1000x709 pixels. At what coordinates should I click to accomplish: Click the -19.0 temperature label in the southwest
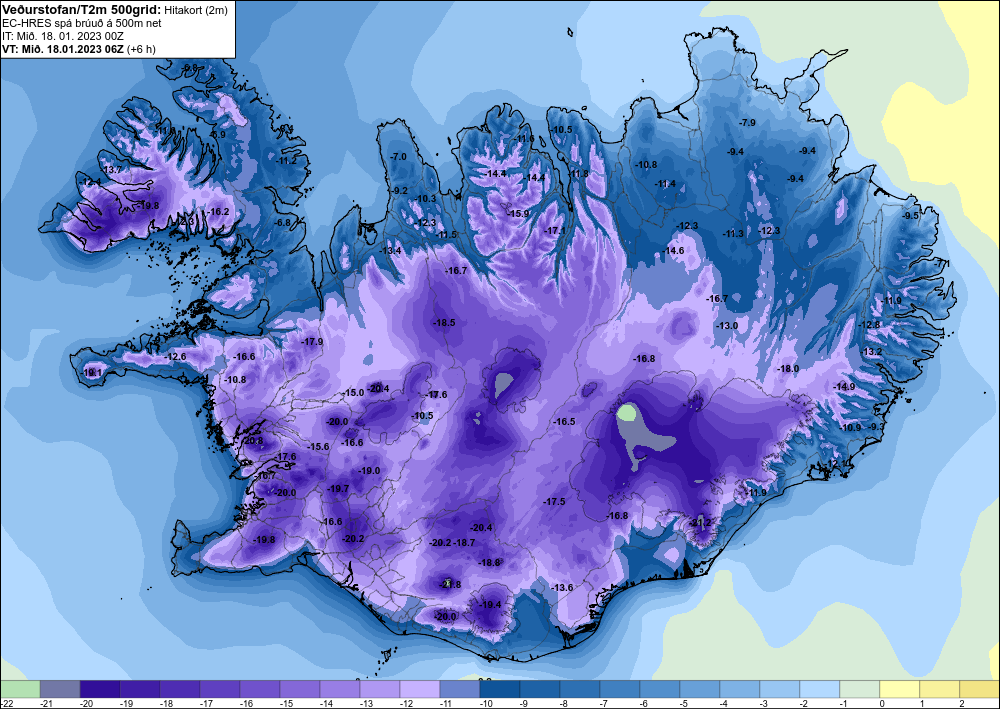coord(369,471)
